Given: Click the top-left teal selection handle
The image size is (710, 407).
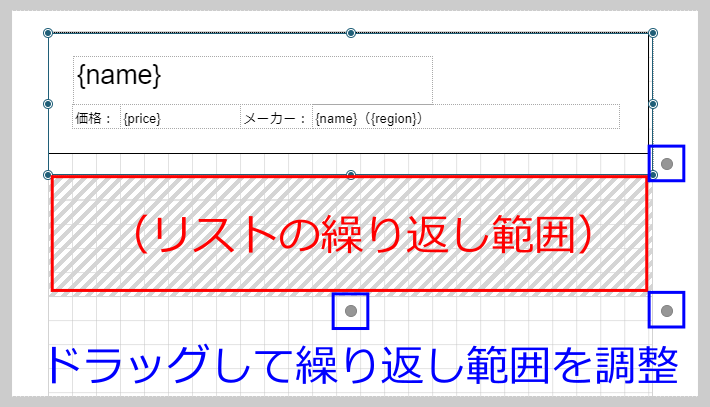Looking at the screenshot, I should click(48, 33).
